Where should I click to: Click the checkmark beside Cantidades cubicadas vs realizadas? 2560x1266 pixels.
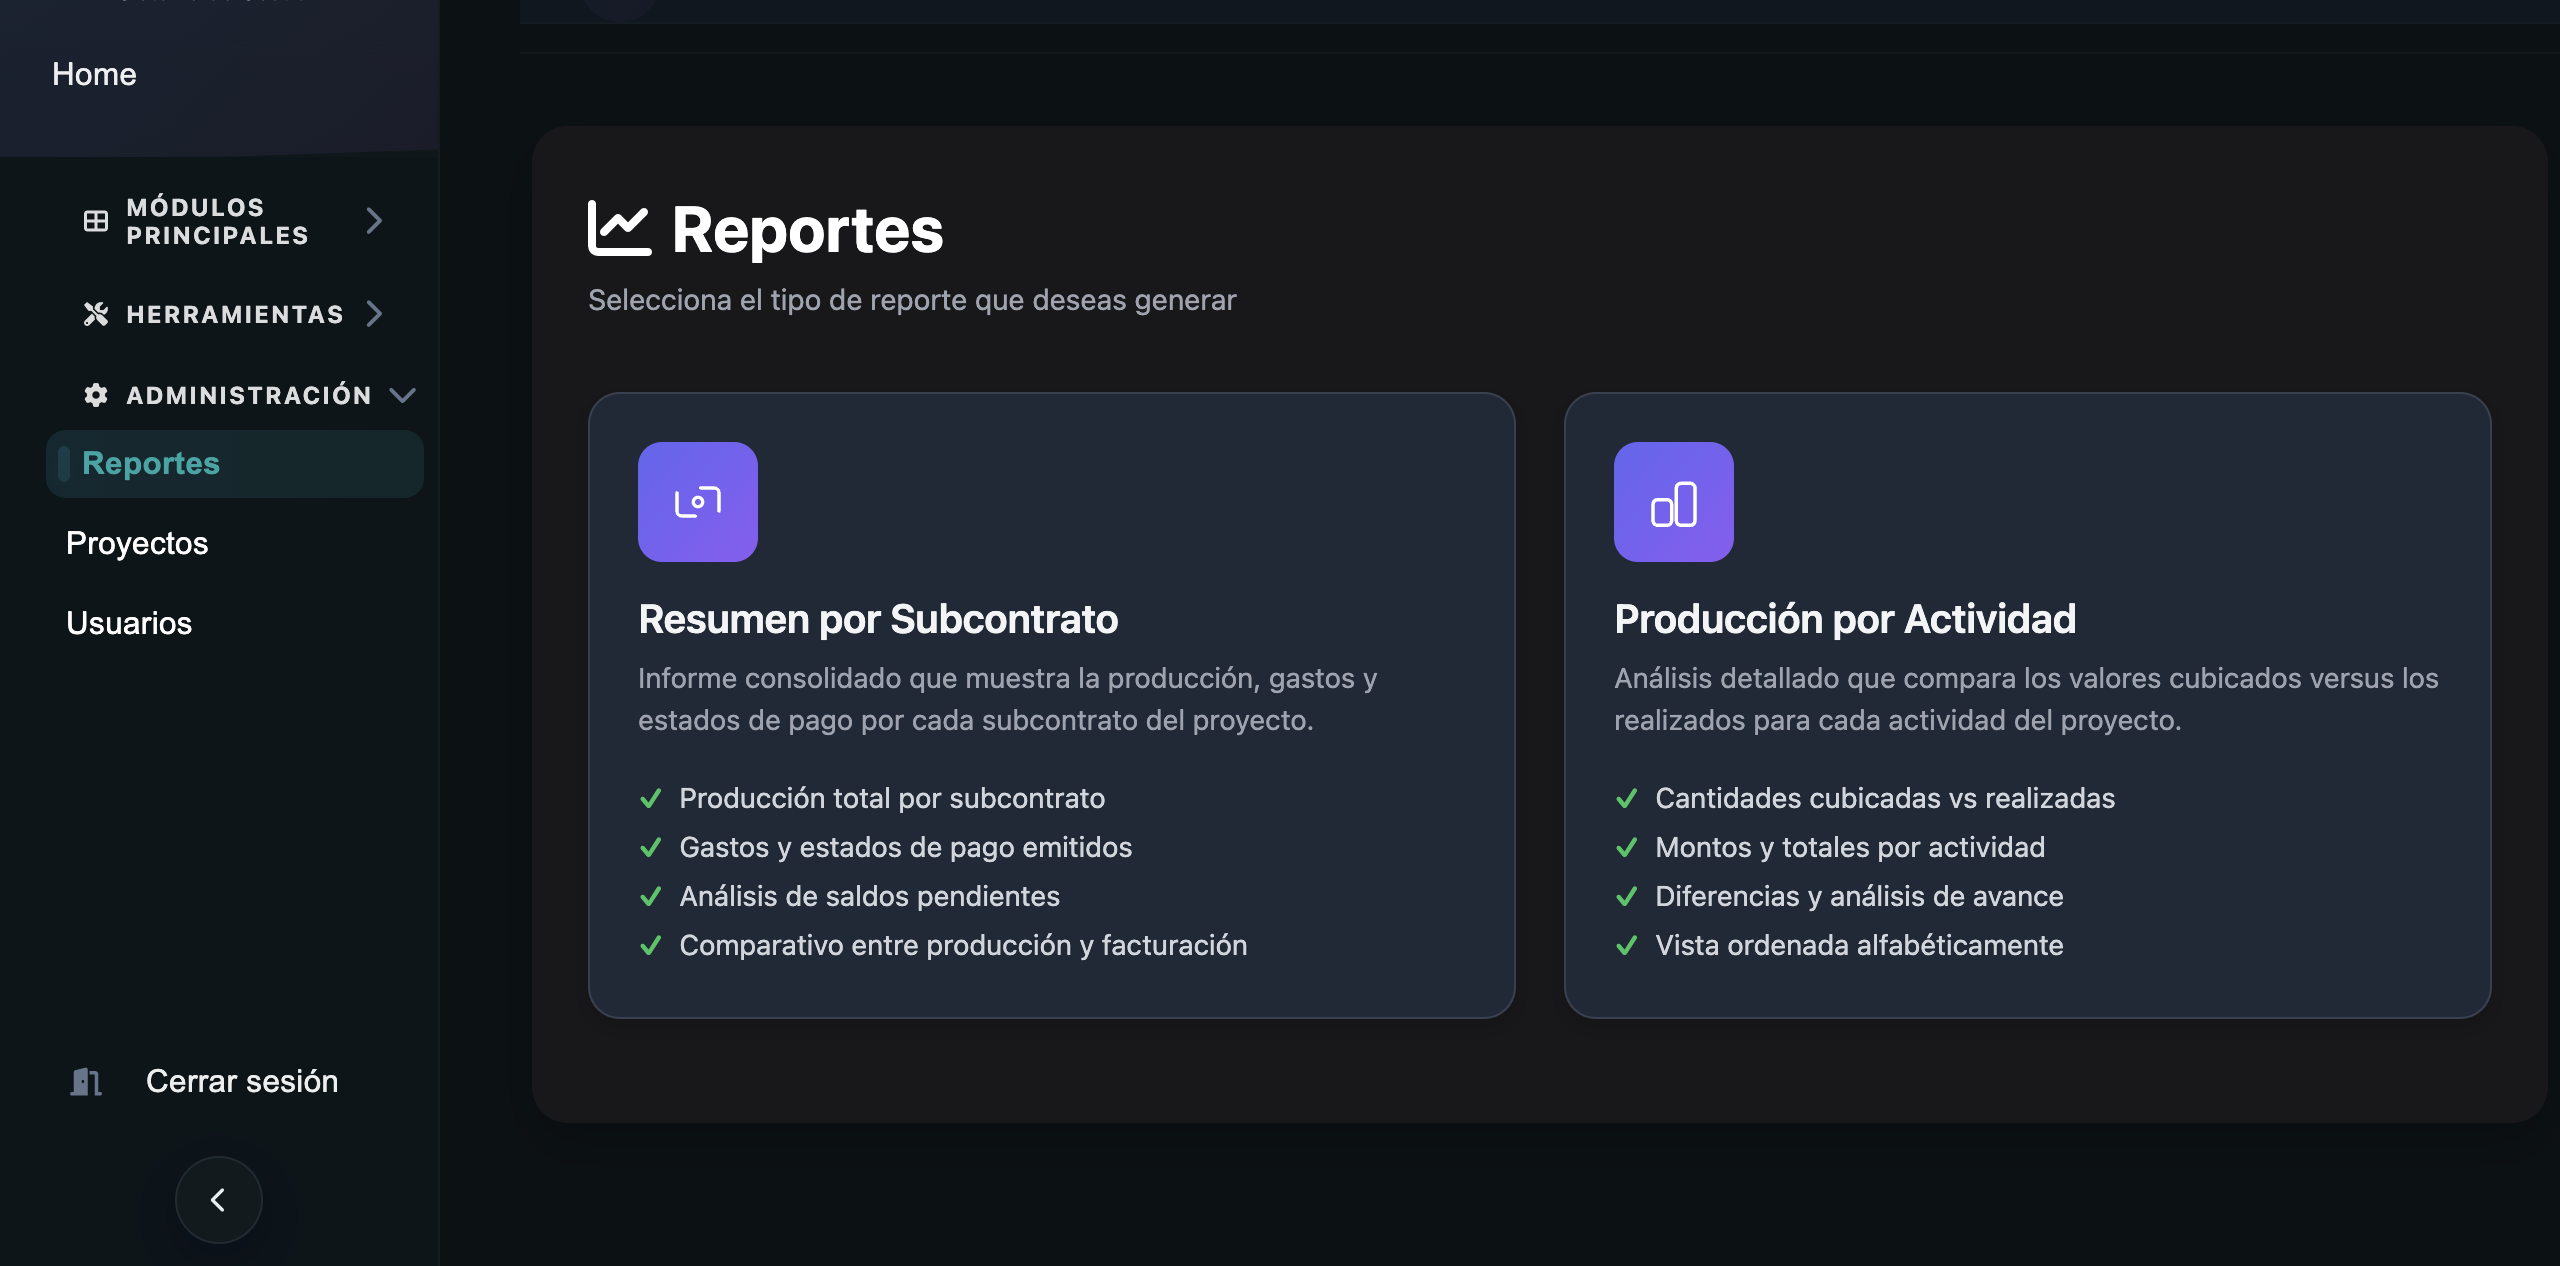(1627, 798)
